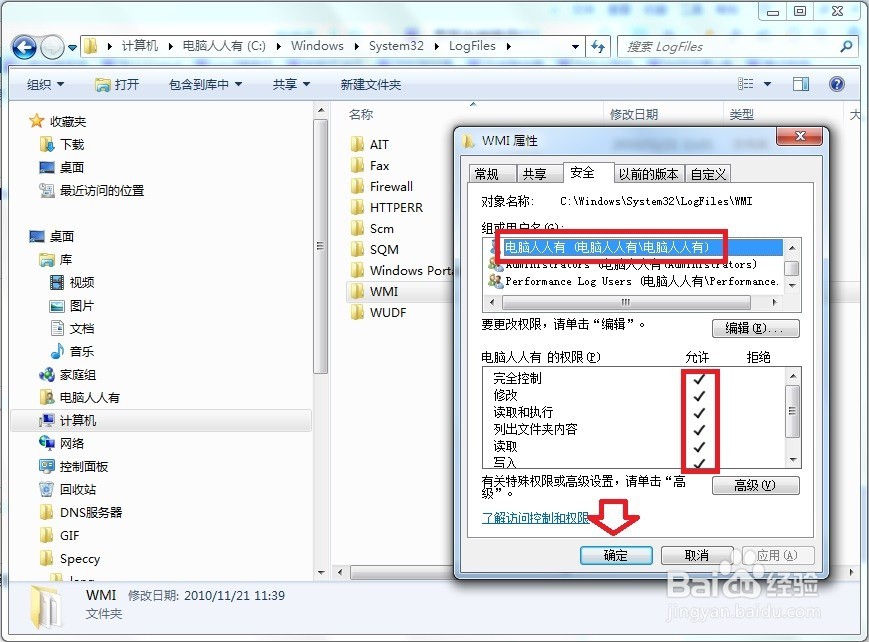Click the 打开 toolbar button
This screenshot has width=869, height=642.
pos(119,84)
